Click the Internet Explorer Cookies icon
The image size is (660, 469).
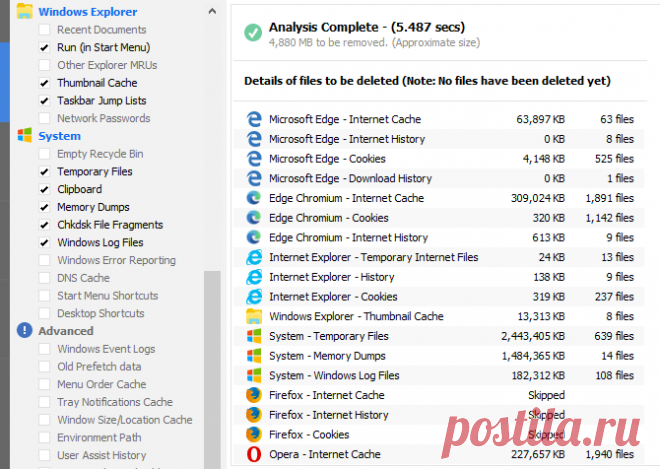pyautogui.click(x=254, y=297)
